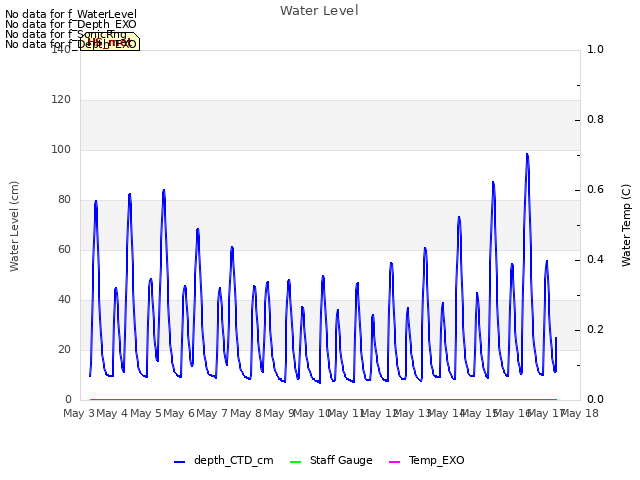The height and width of the screenshot is (480, 640).
Task: Click the 80 left y-axis label
Action: click(x=64, y=200)
